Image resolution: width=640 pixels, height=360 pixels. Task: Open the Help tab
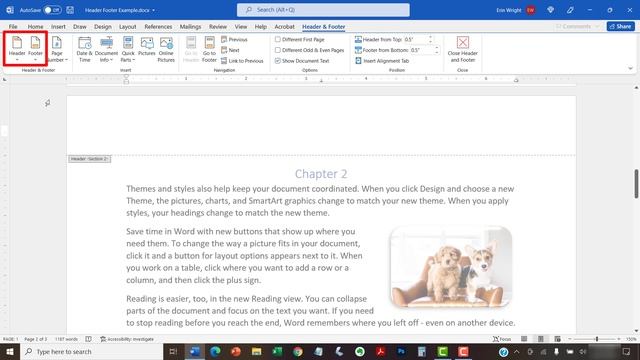click(261, 27)
